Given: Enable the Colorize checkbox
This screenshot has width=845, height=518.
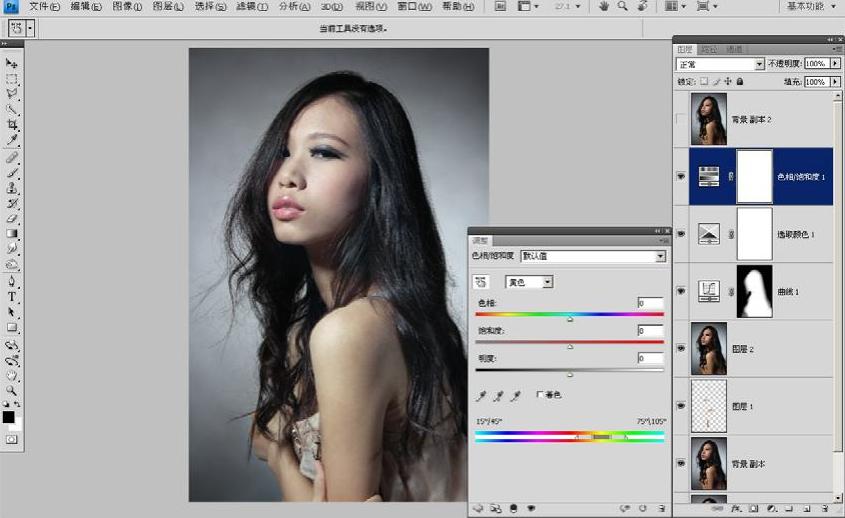Looking at the screenshot, I should point(540,395).
